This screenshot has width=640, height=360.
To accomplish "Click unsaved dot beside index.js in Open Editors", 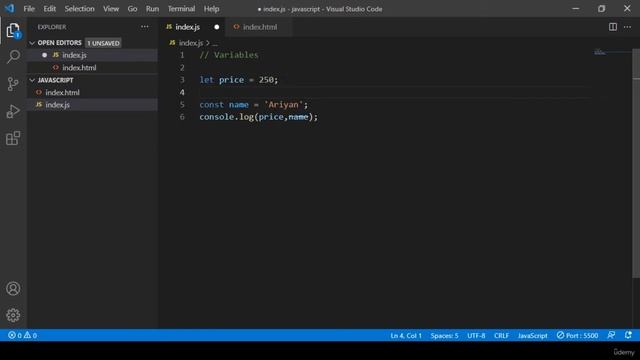I will click(44, 55).
